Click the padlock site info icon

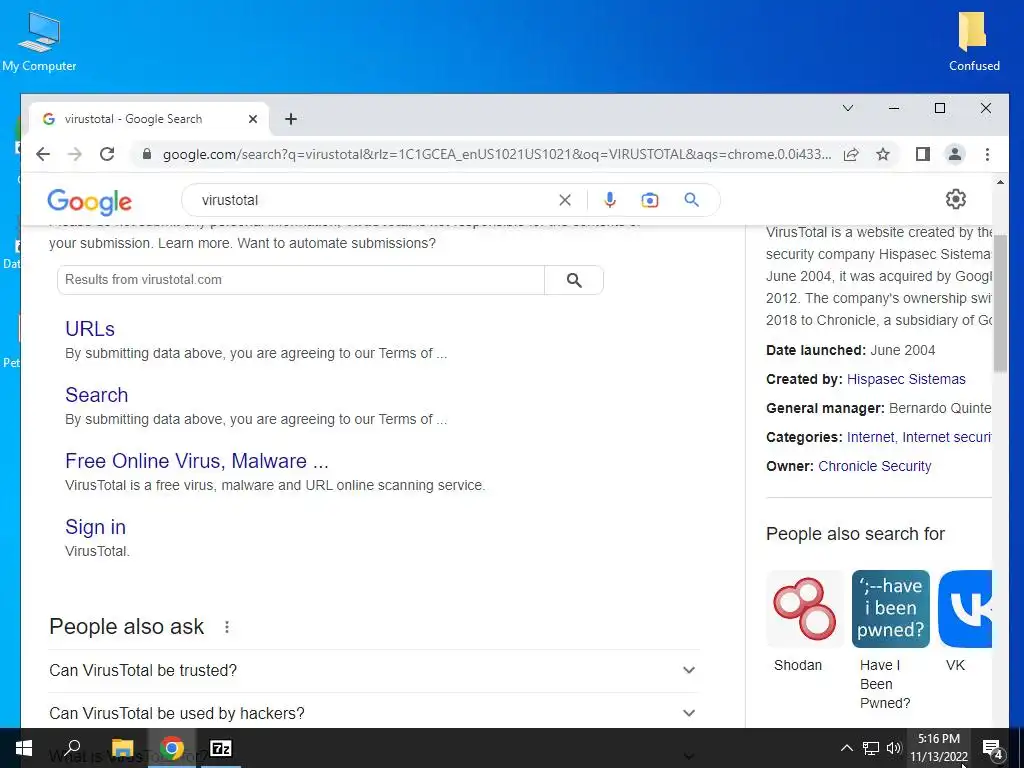[147, 154]
